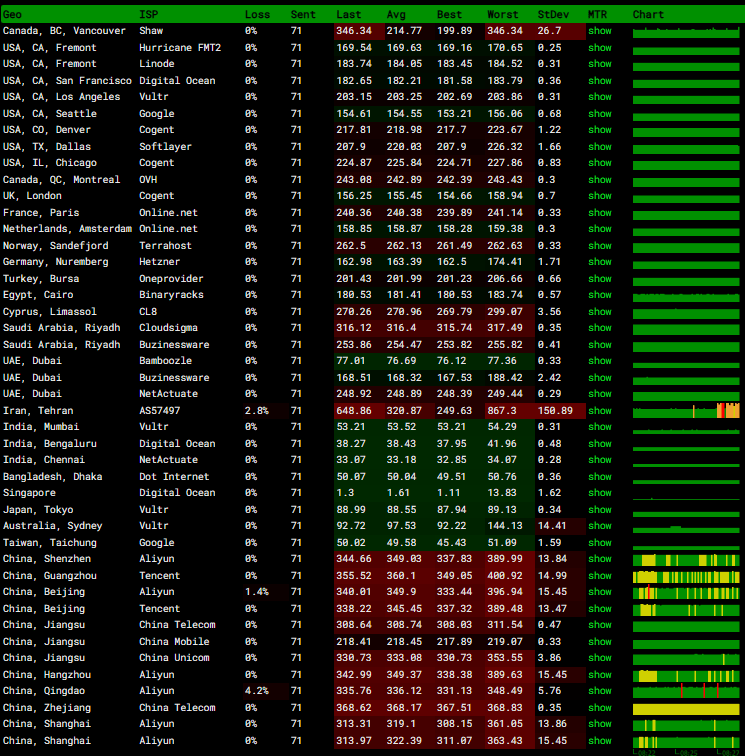This screenshot has width=745, height=756.
Task: Show MTR for Zhejiang China Telecom
Action: pyautogui.click(x=599, y=708)
